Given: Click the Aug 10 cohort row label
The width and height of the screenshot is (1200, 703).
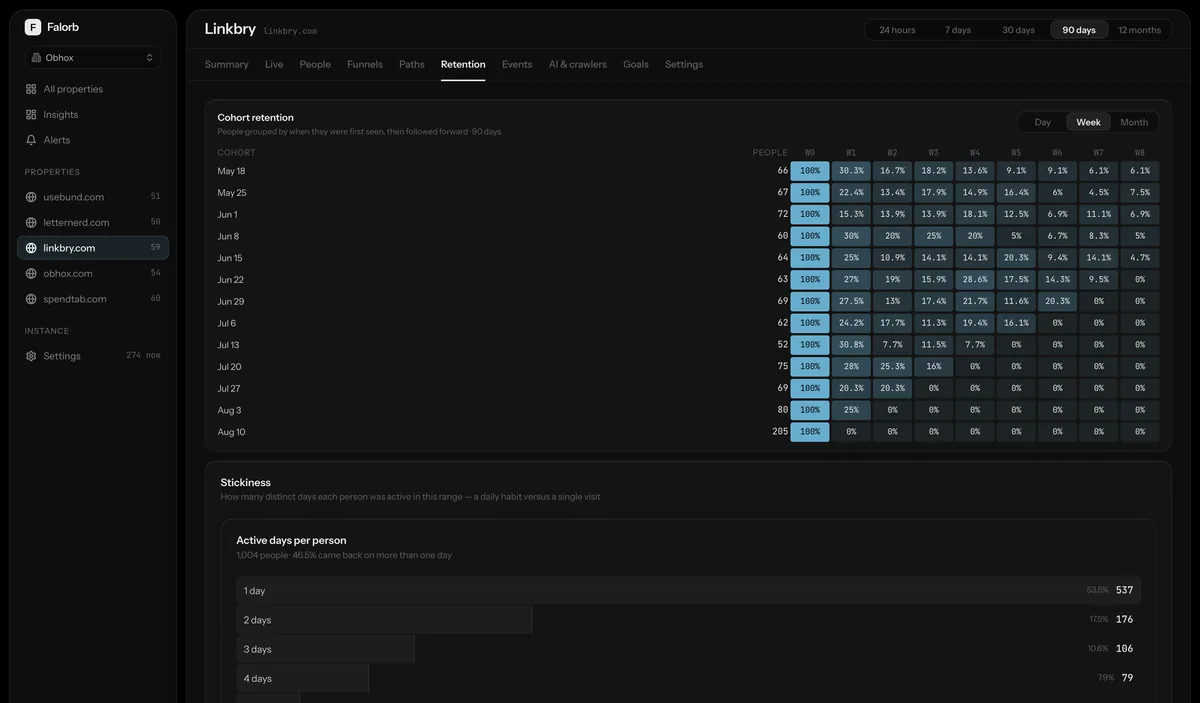Looking at the screenshot, I should 231,432.
